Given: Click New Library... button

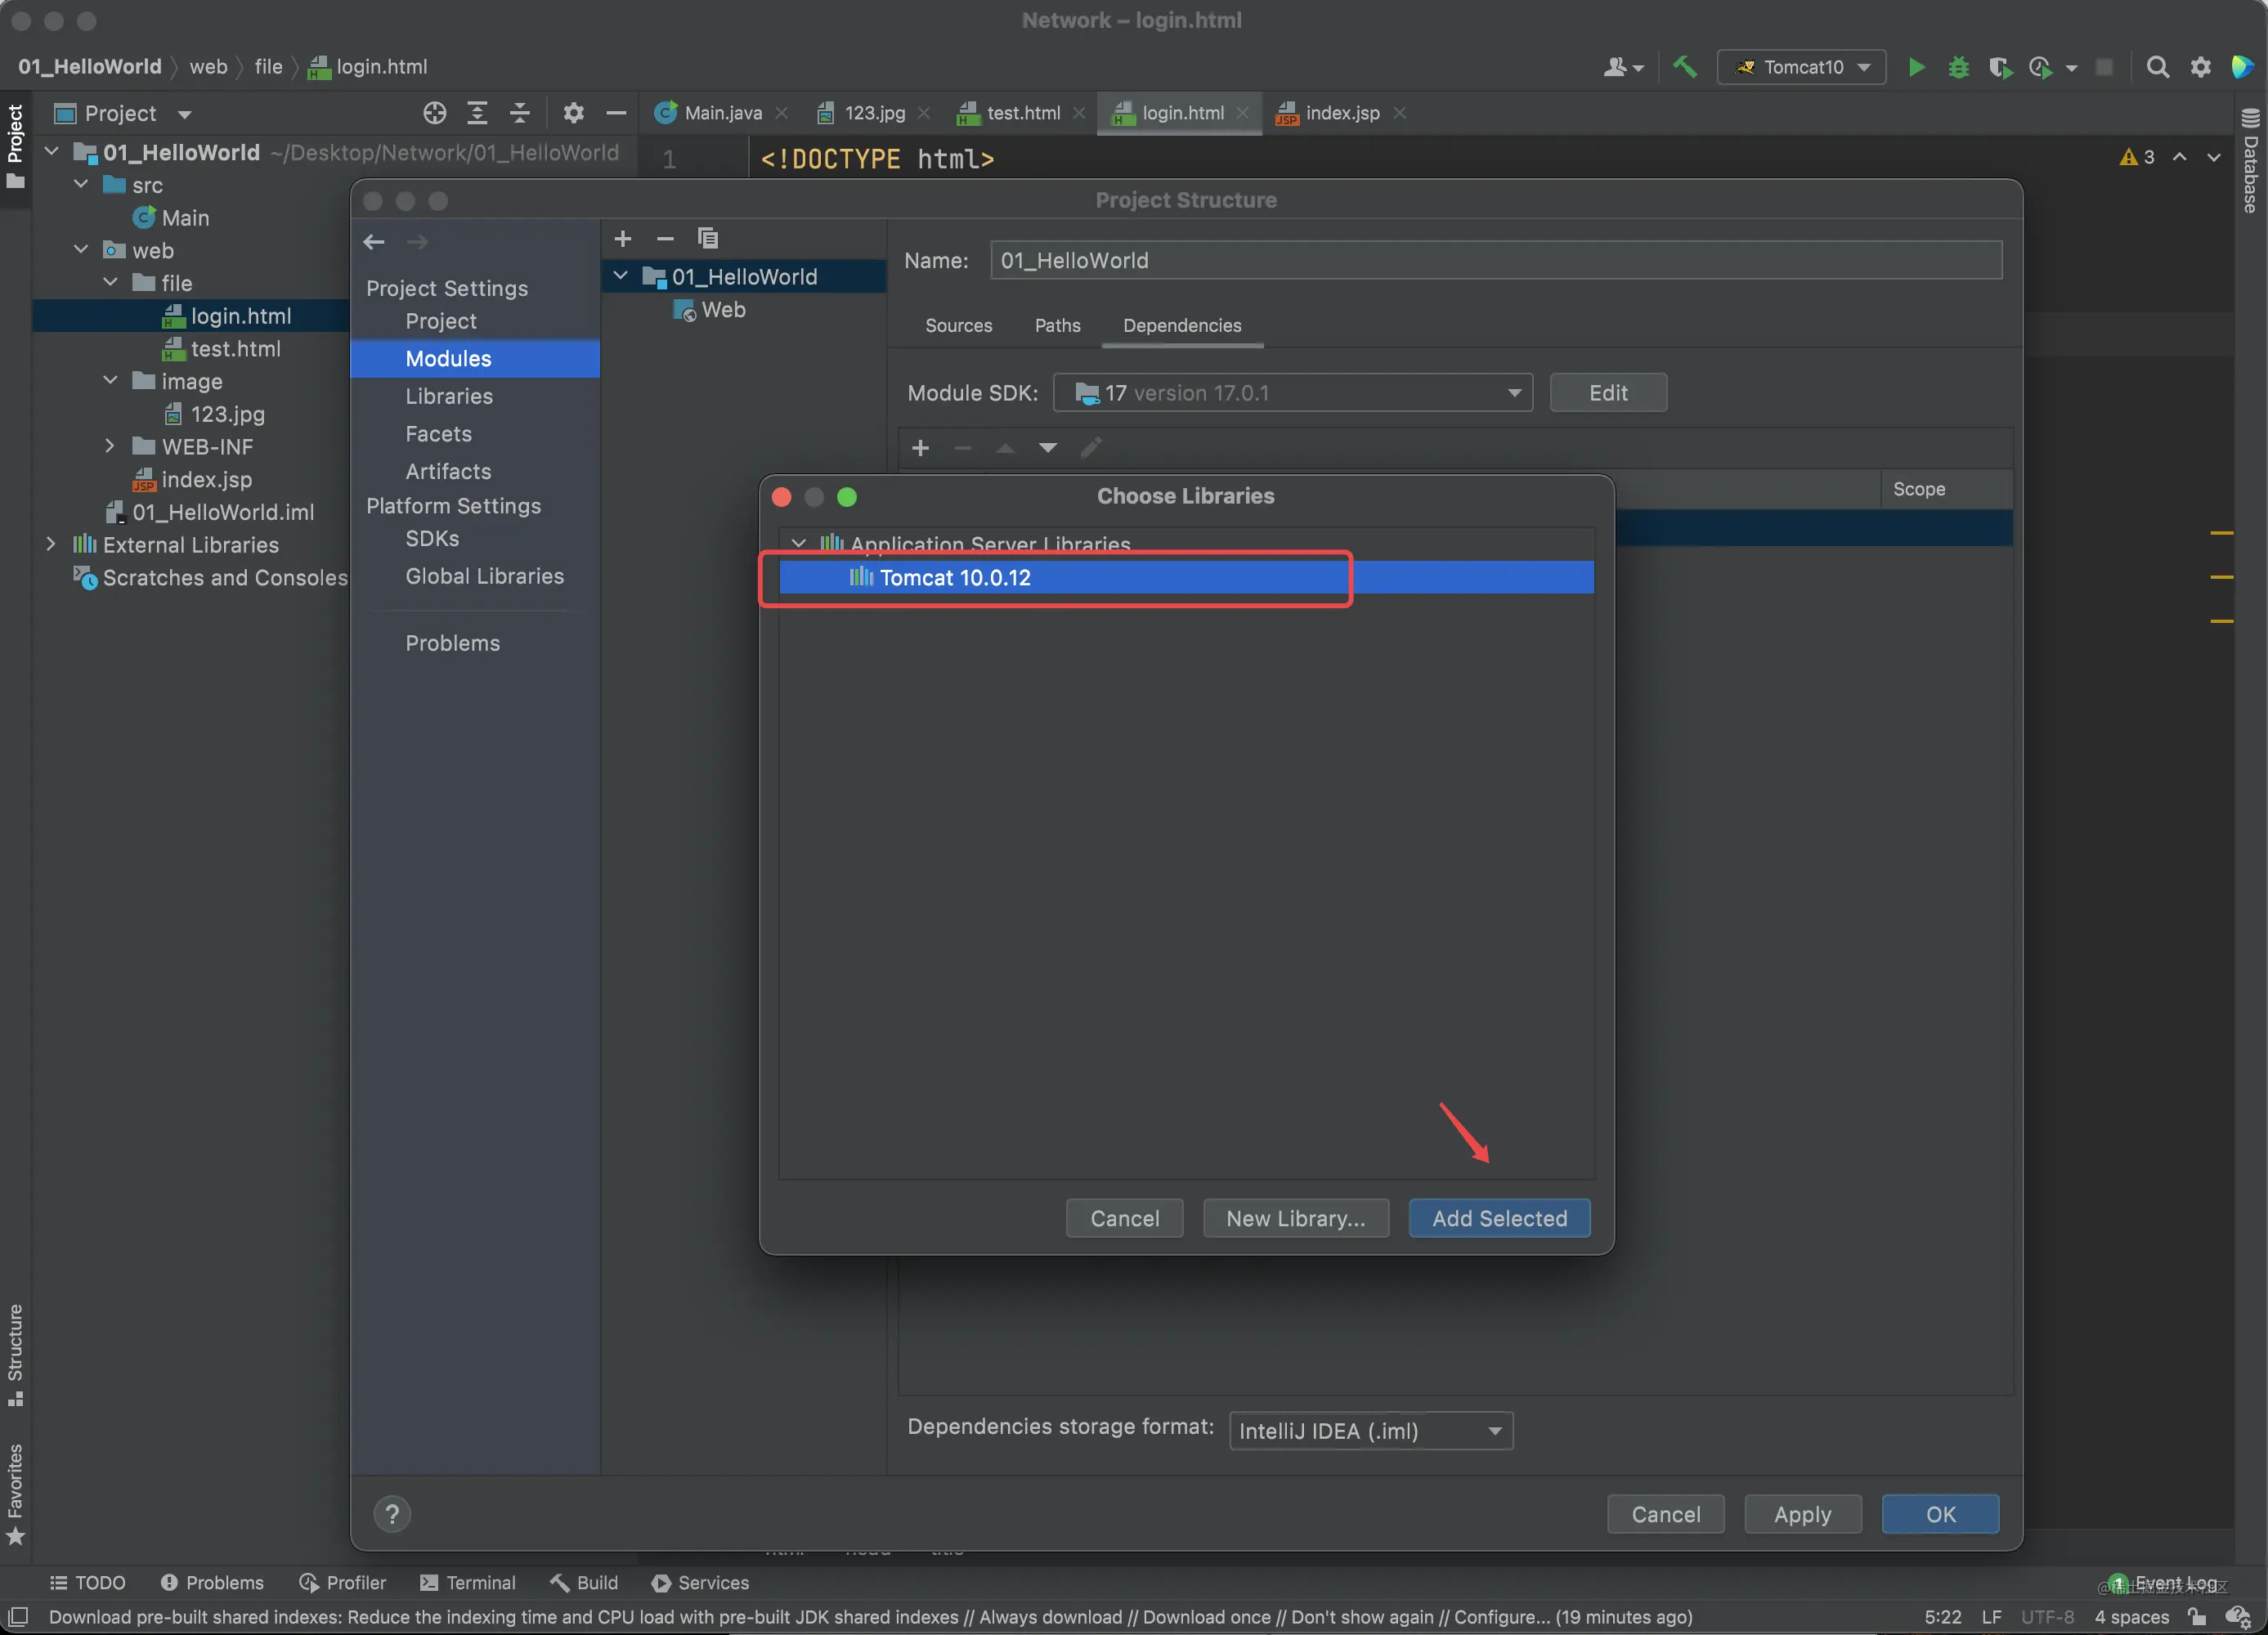Looking at the screenshot, I should tap(1295, 1218).
